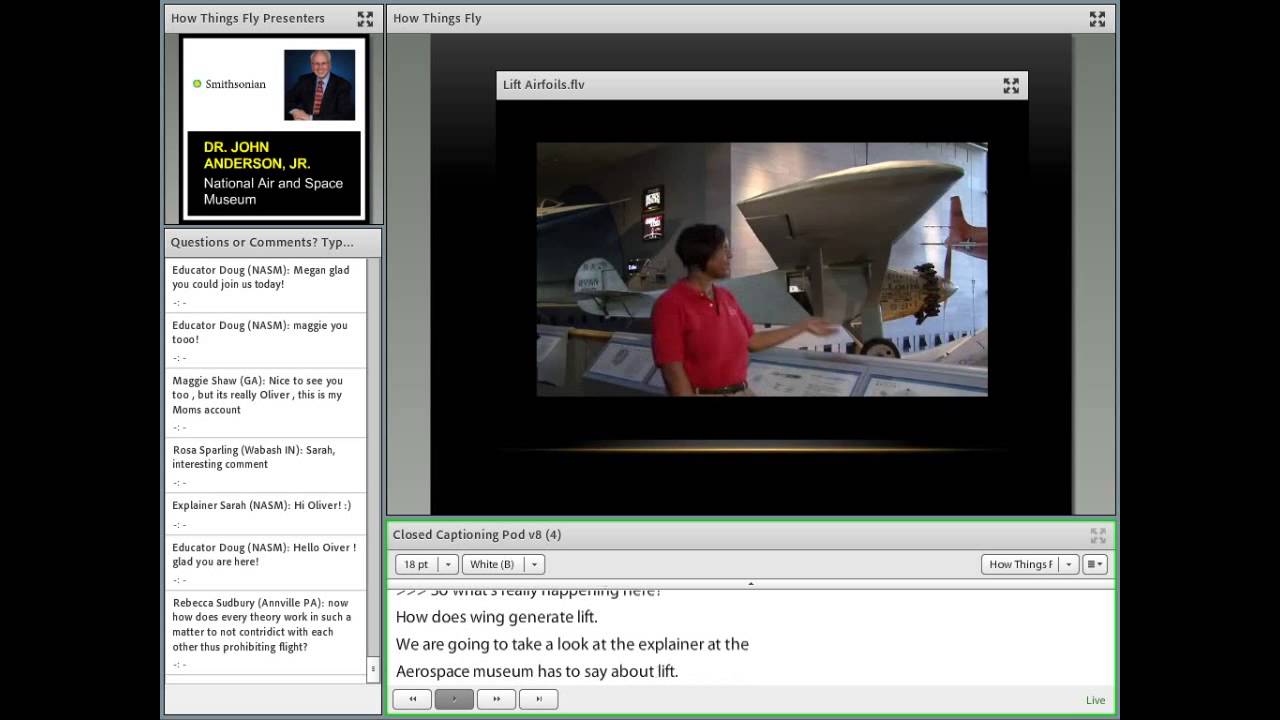Click the Closed Captioning Pod fullscreen icon
The height and width of the screenshot is (720, 1280).
(x=1098, y=536)
